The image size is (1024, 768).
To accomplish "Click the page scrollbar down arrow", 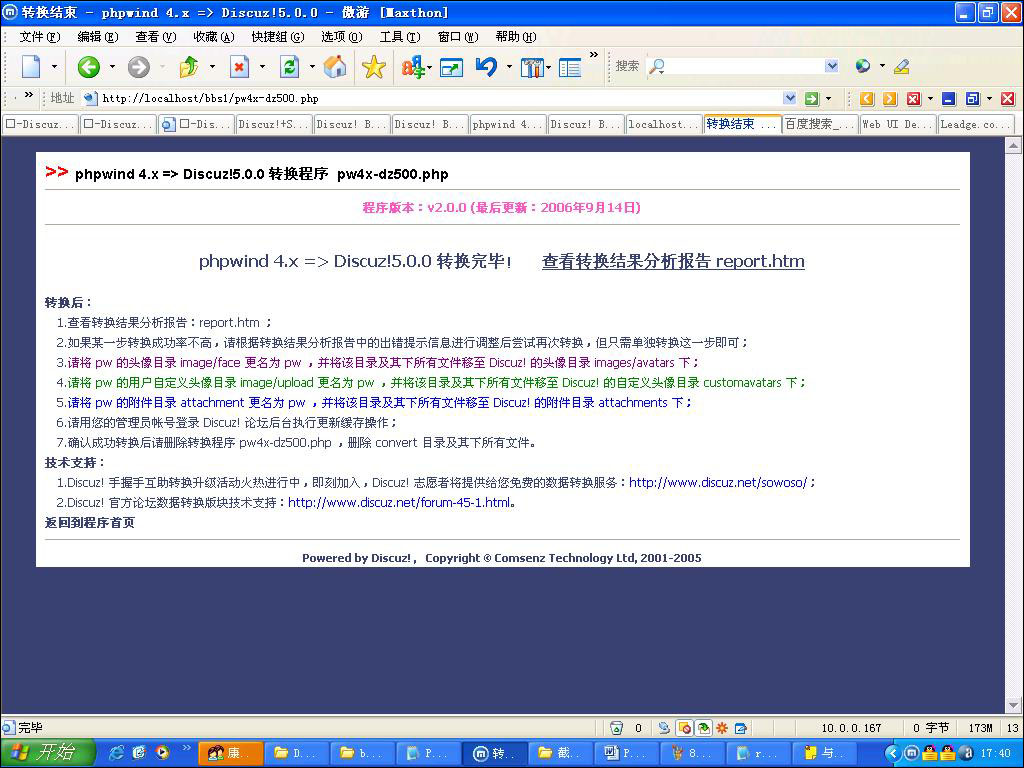I will pyautogui.click(x=1013, y=705).
